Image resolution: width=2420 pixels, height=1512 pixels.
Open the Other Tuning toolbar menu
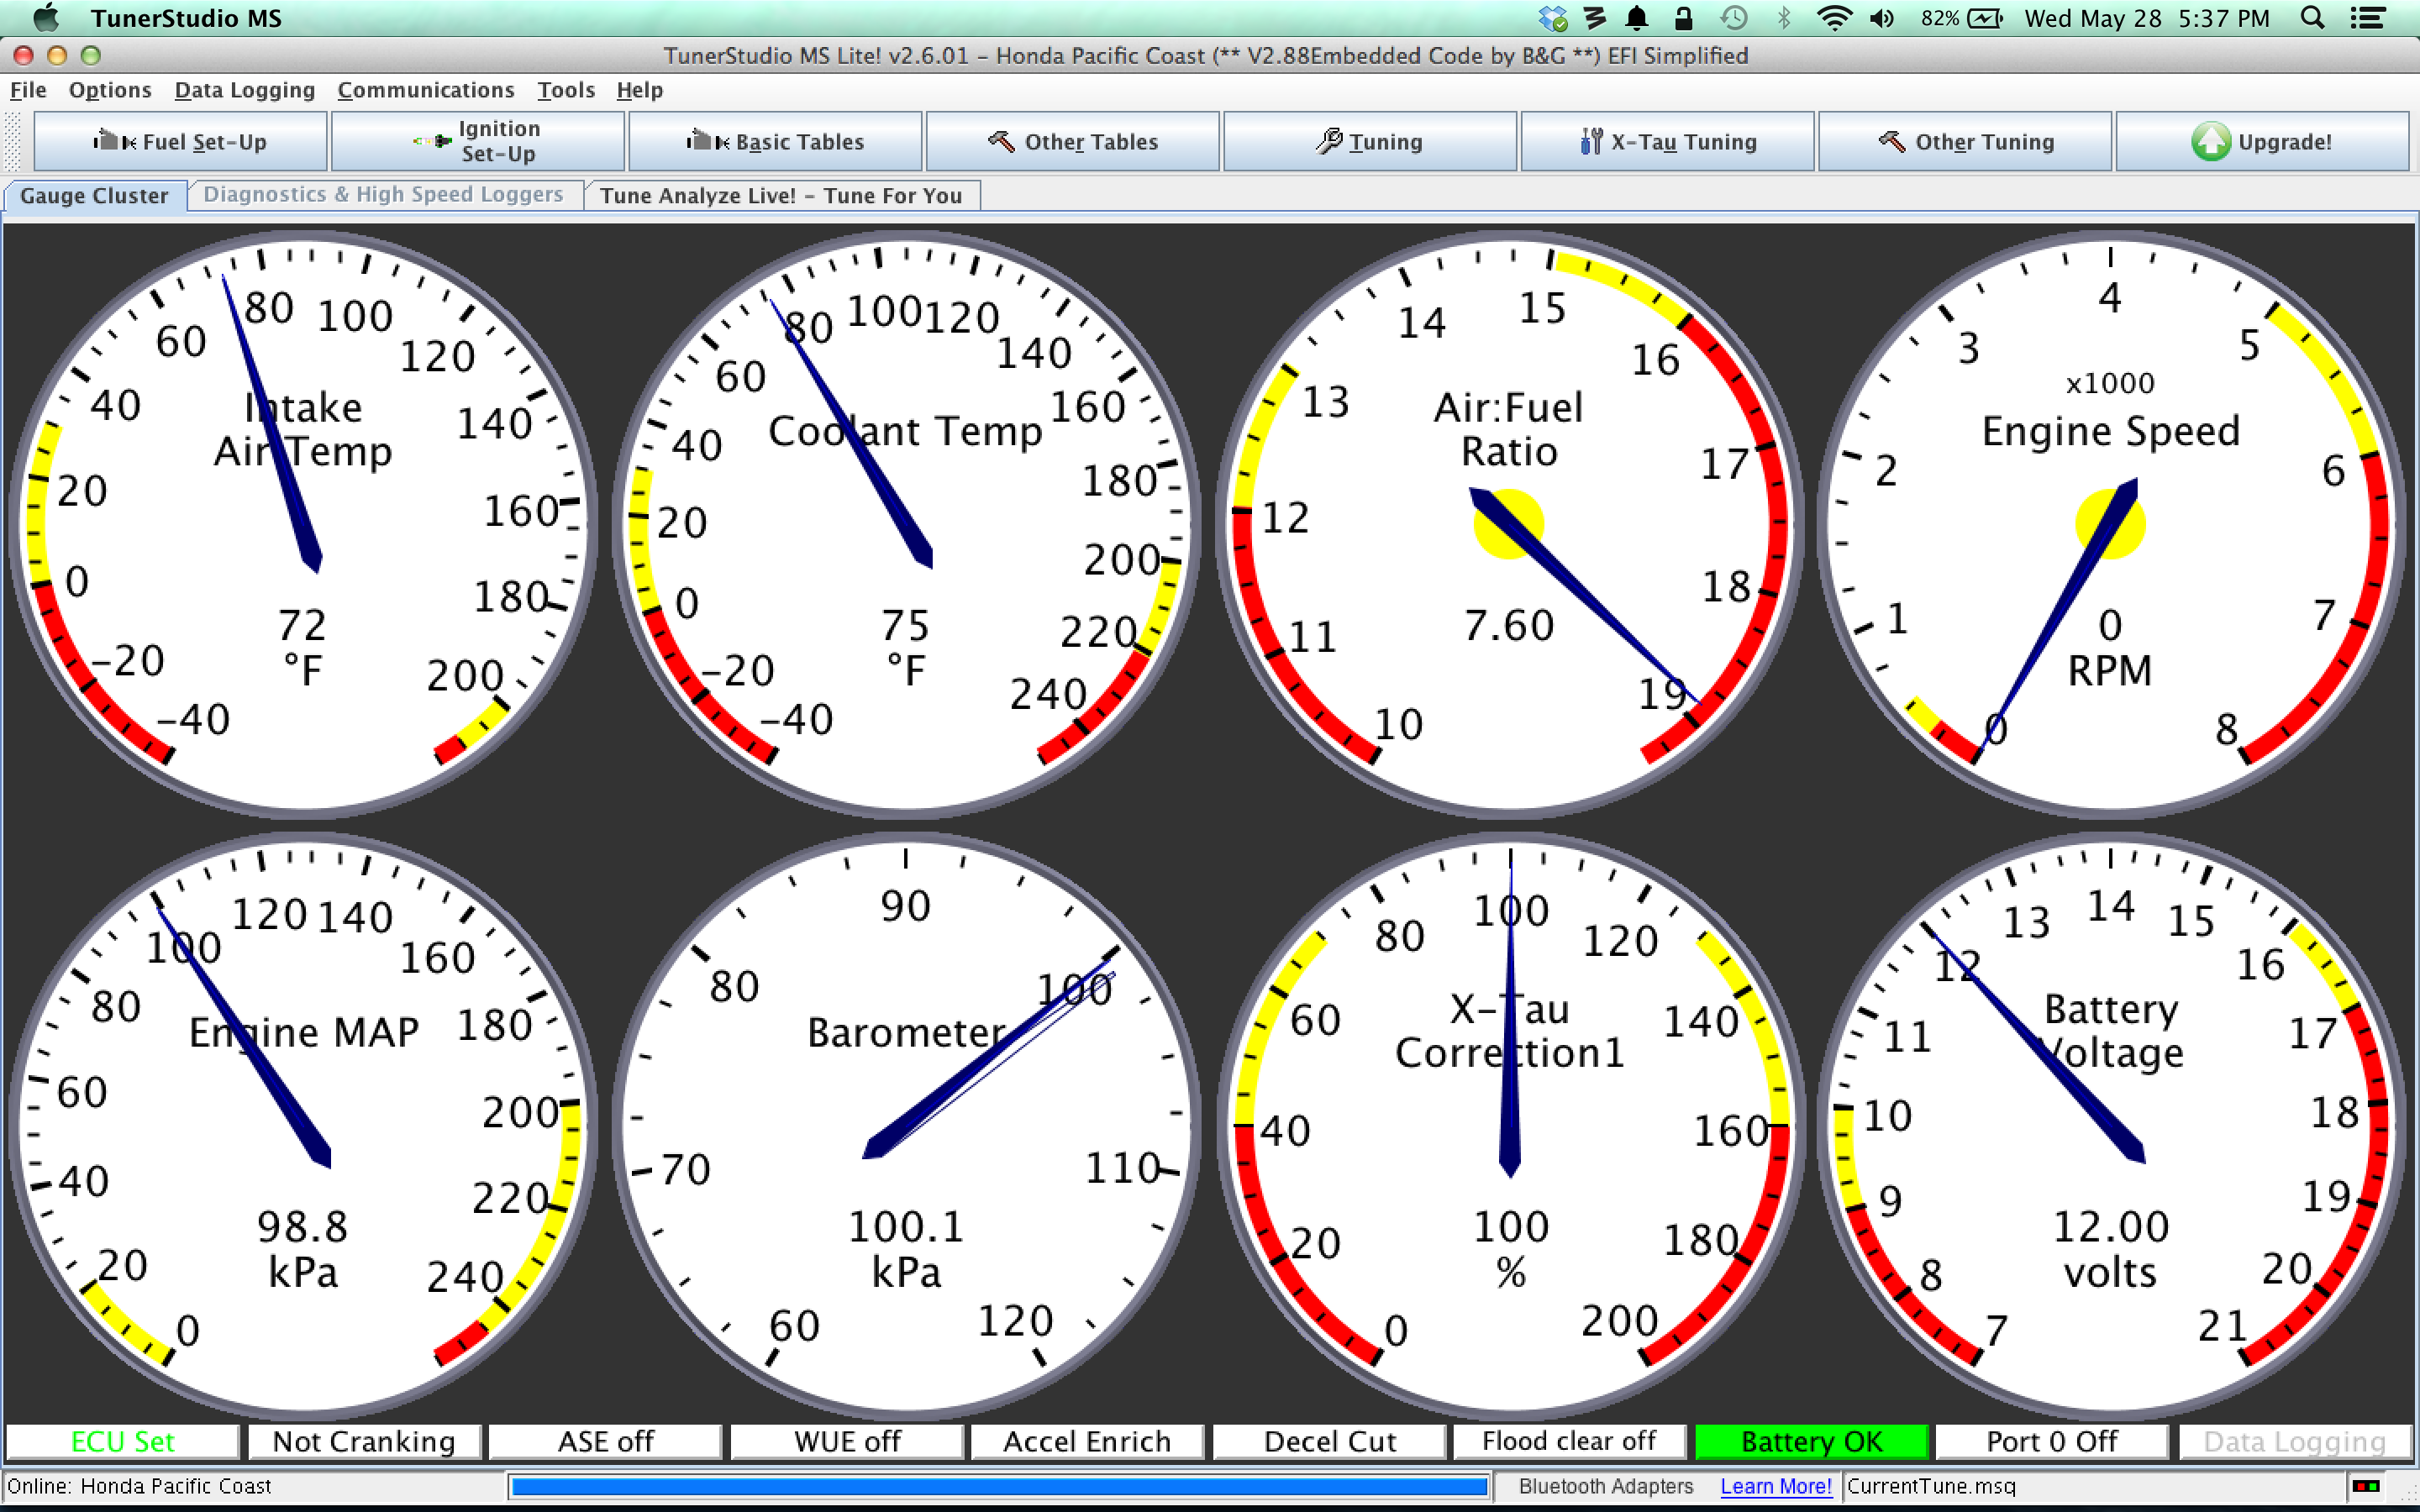point(1964,141)
